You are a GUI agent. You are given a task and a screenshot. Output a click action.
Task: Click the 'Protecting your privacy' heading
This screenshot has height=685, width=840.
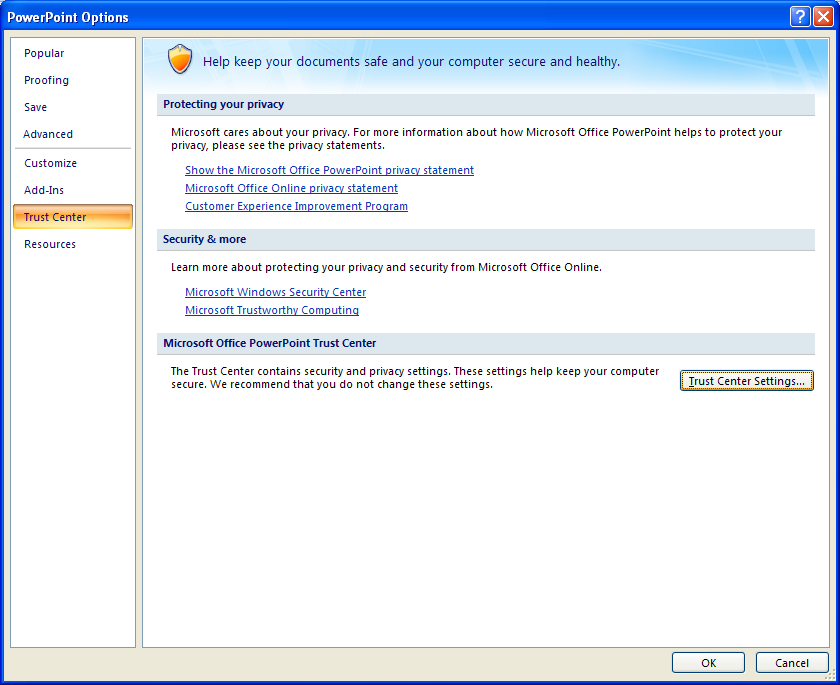[x=223, y=104]
